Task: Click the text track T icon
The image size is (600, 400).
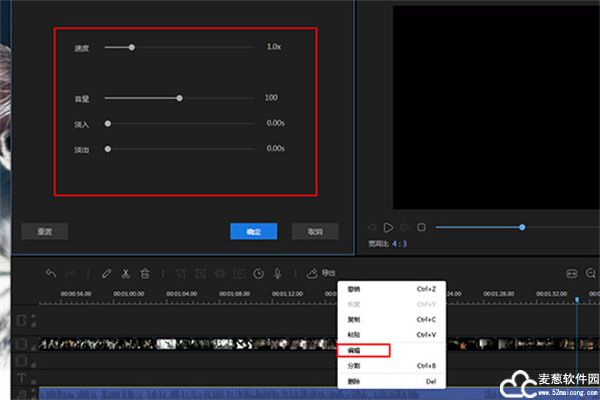Action: pos(22,378)
